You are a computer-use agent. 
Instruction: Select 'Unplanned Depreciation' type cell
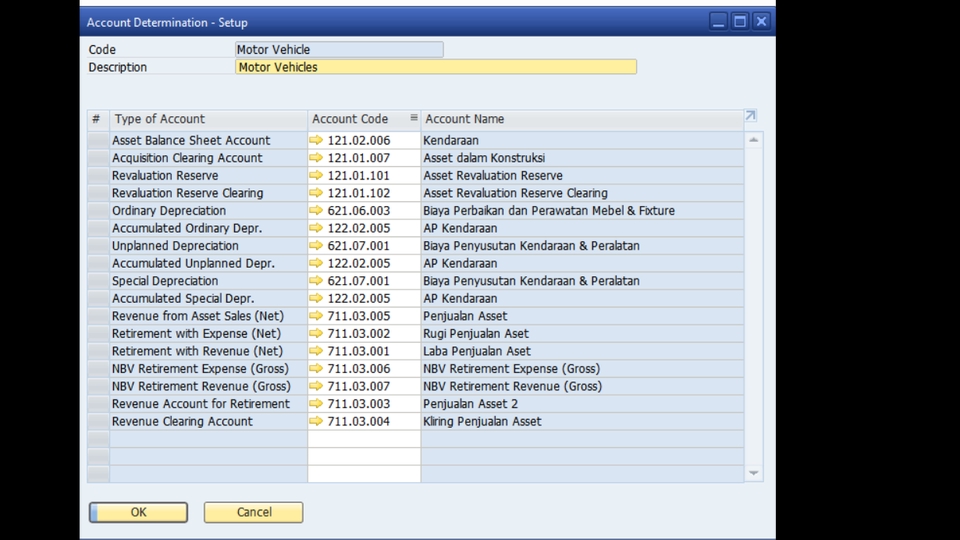208,246
